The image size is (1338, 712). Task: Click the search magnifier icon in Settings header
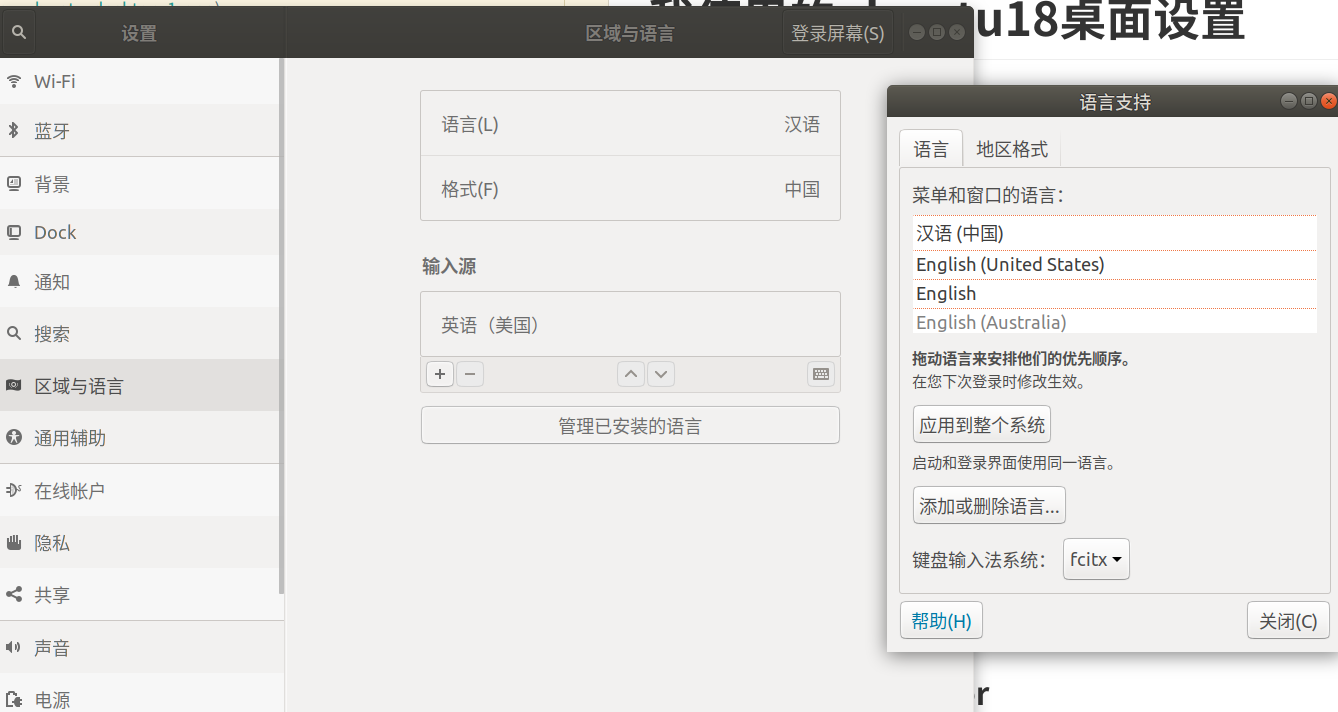click(18, 33)
